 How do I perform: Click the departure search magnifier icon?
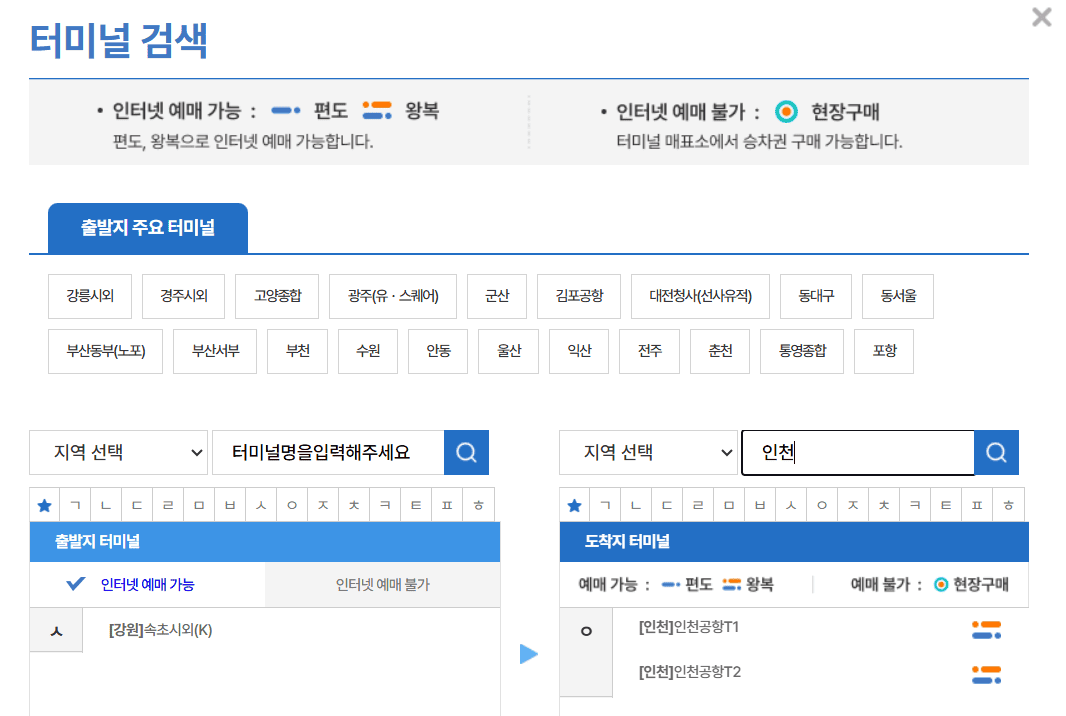coord(466,453)
